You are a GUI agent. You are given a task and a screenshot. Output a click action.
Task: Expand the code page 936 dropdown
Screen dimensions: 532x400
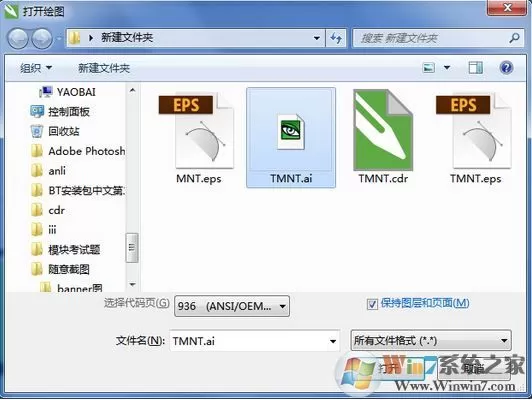pos(232,306)
